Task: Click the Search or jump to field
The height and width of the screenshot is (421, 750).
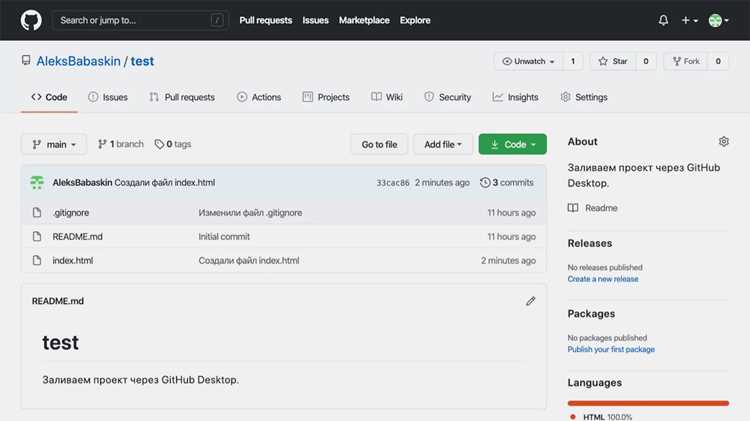Action: (140, 20)
